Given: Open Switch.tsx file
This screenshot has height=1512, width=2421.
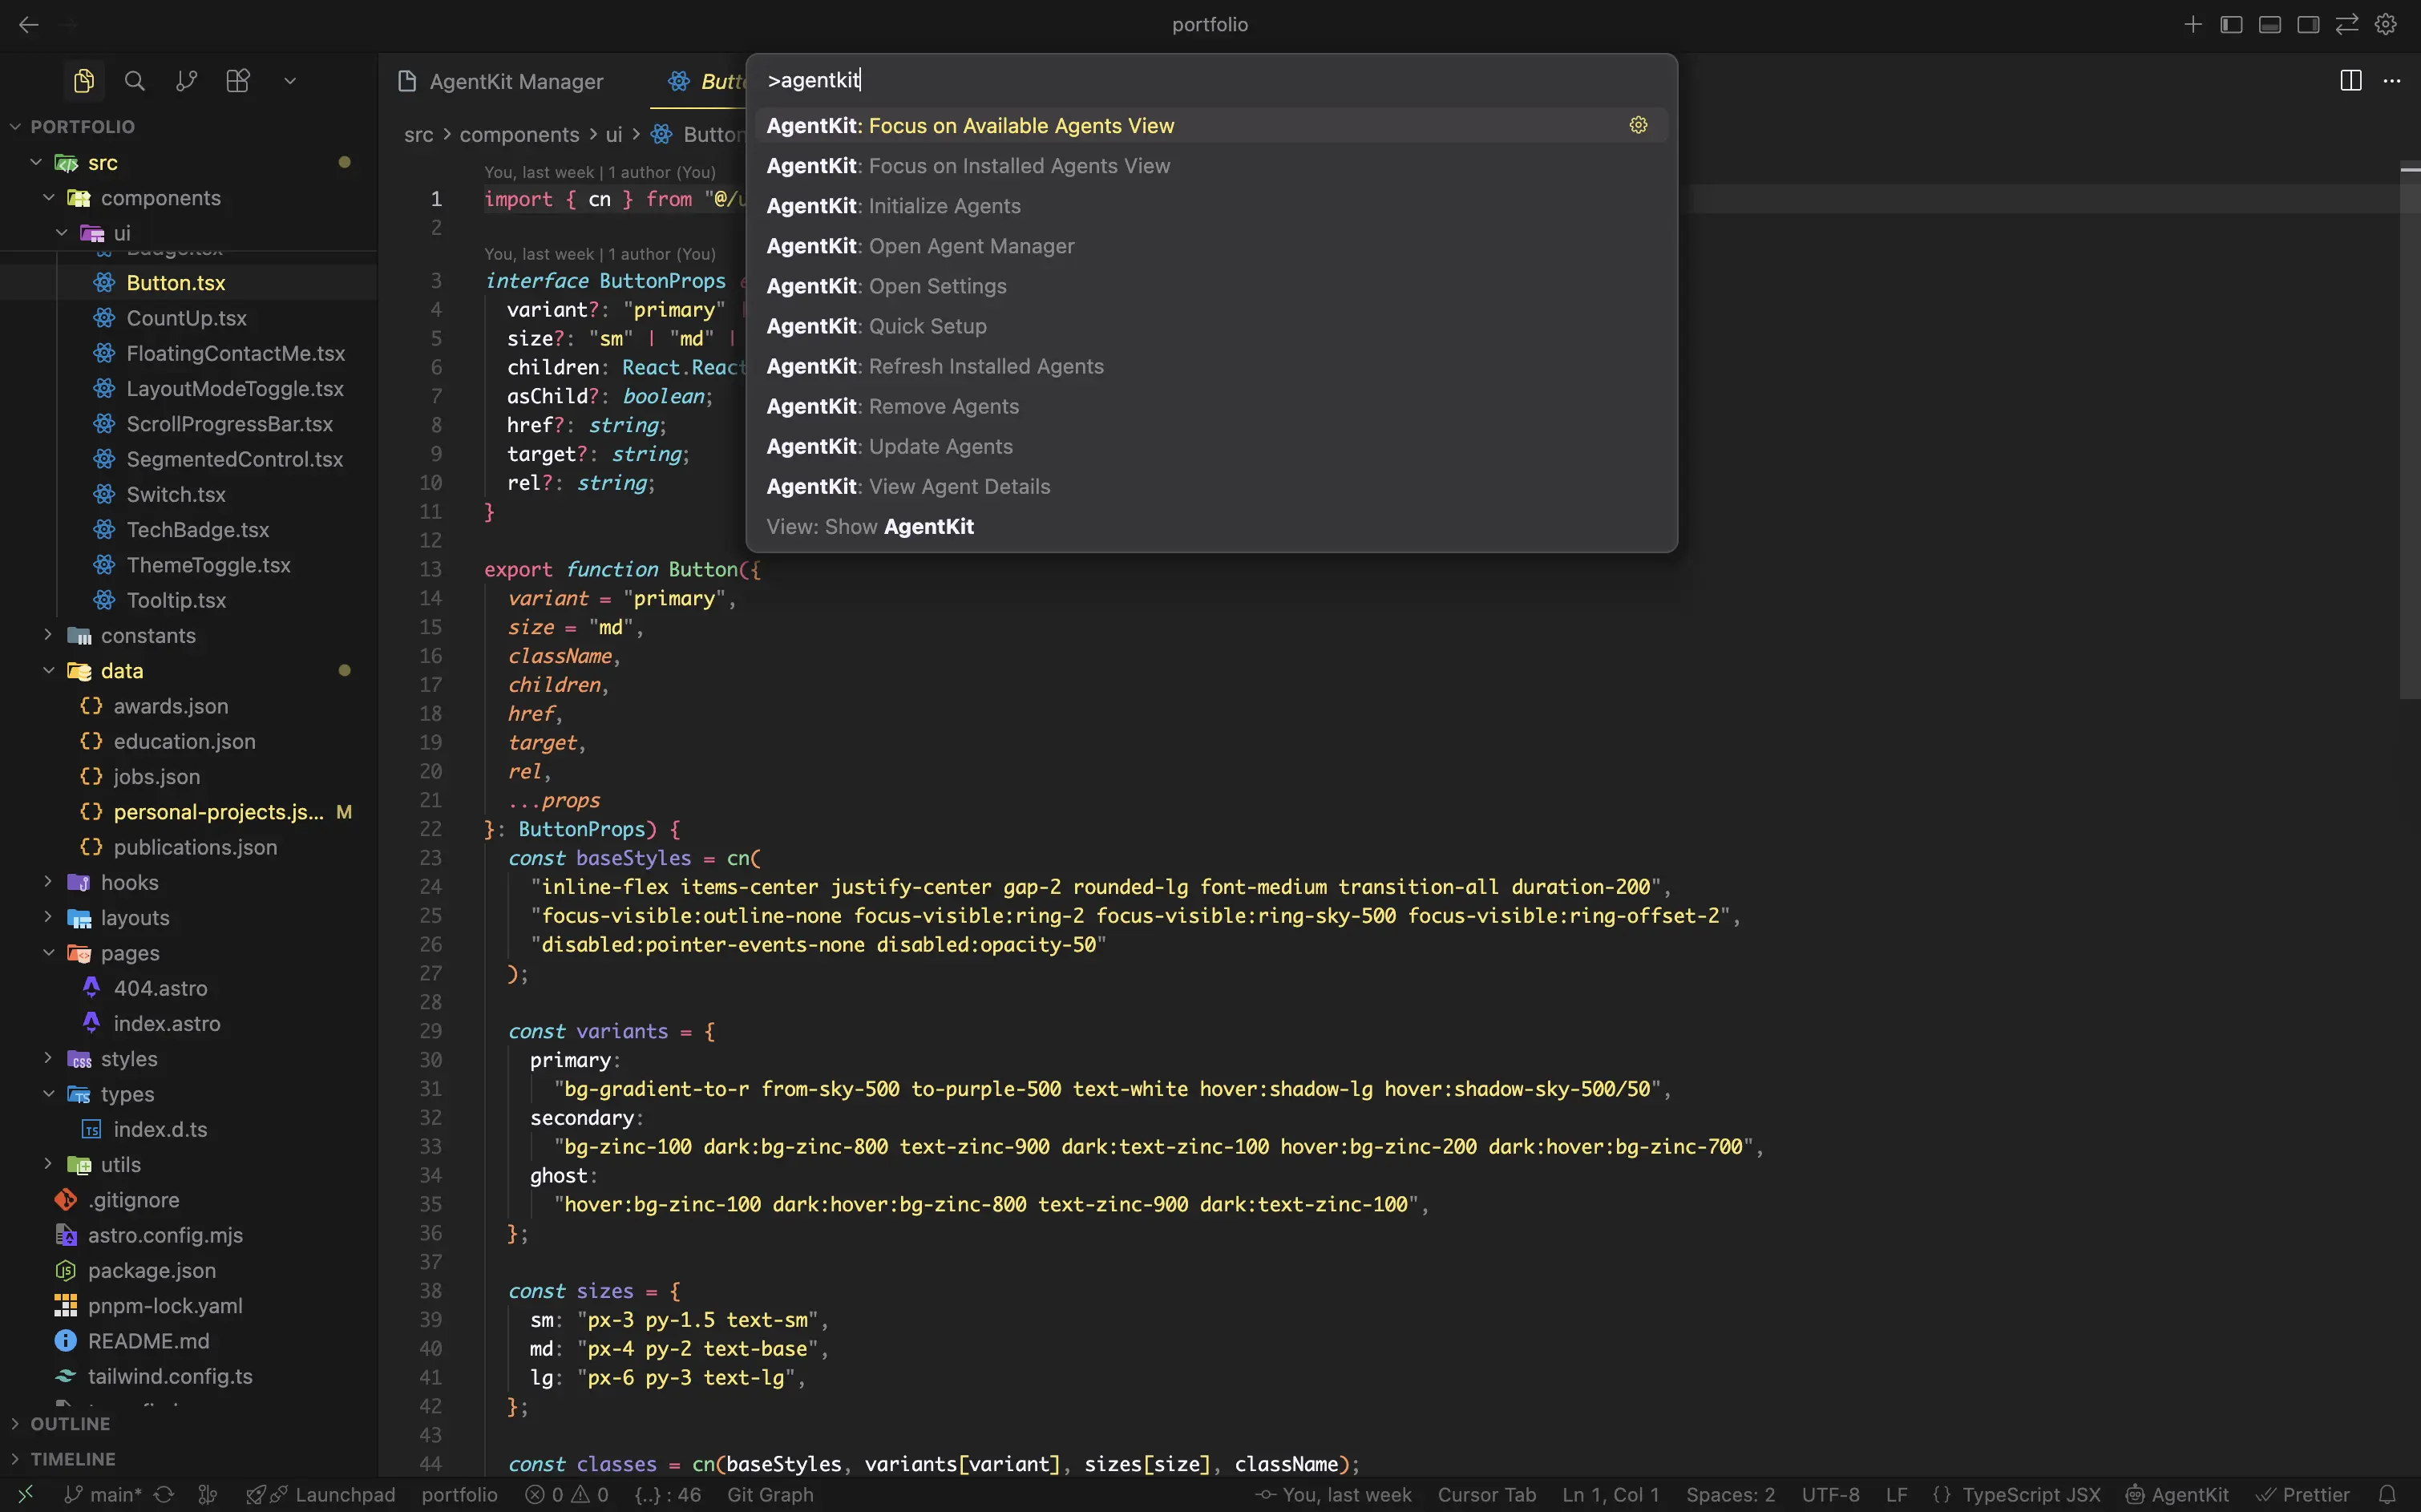Looking at the screenshot, I should (x=189, y=495).
